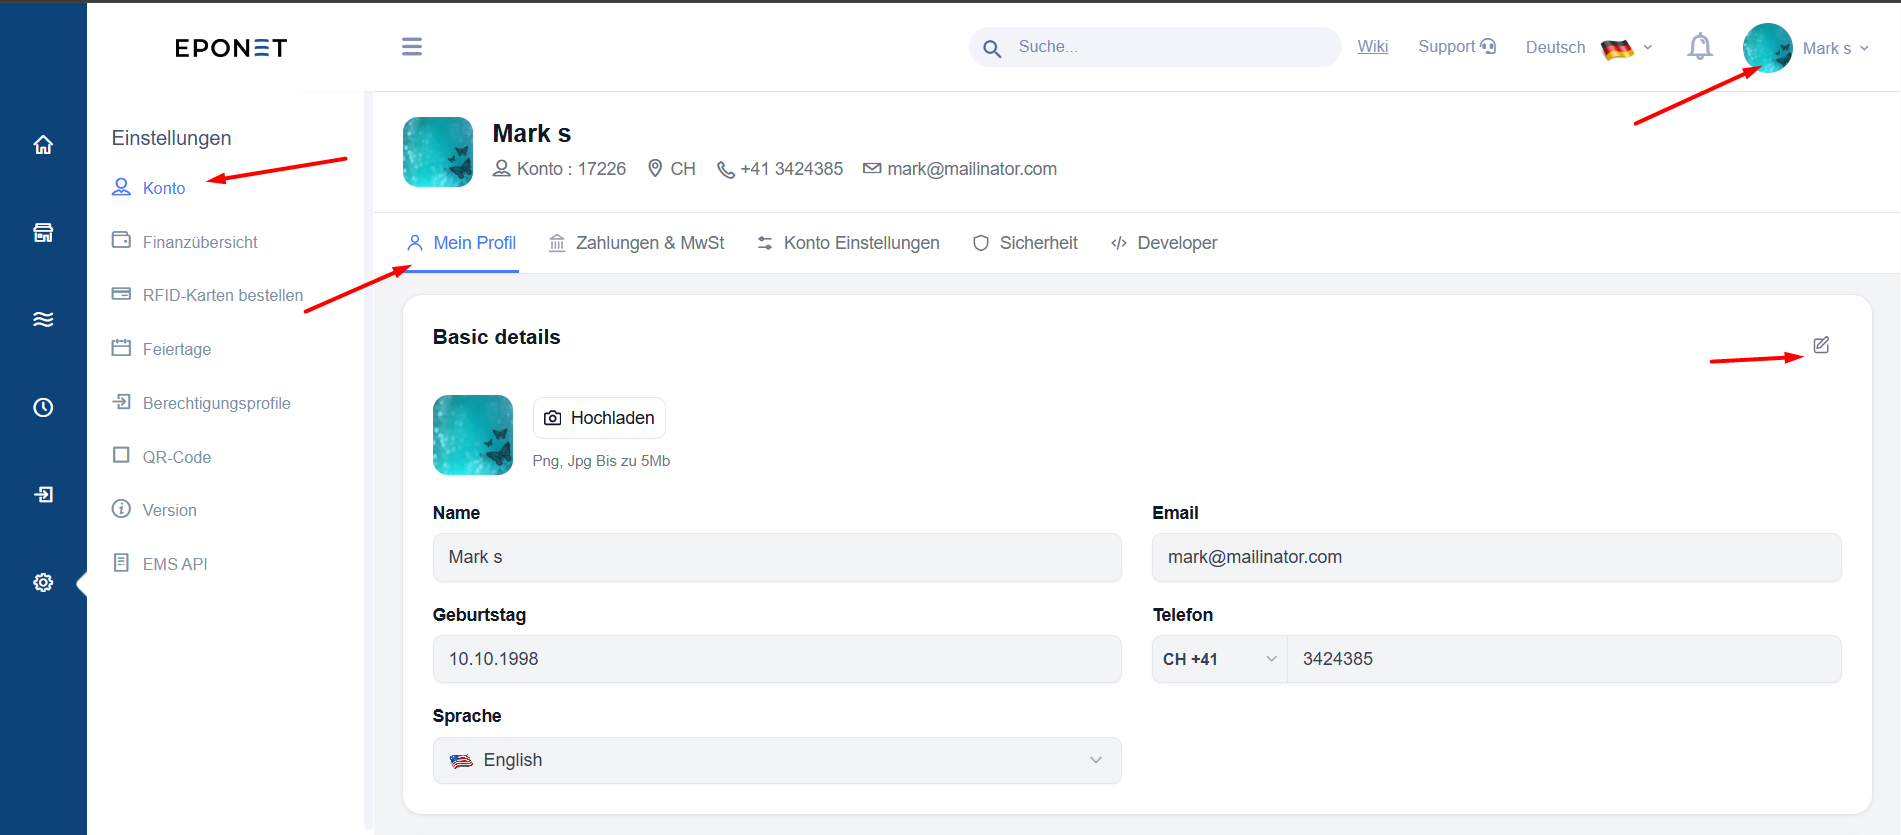Open the notification bell
Viewport: 1901px width, 835px height.
click(1700, 46)
